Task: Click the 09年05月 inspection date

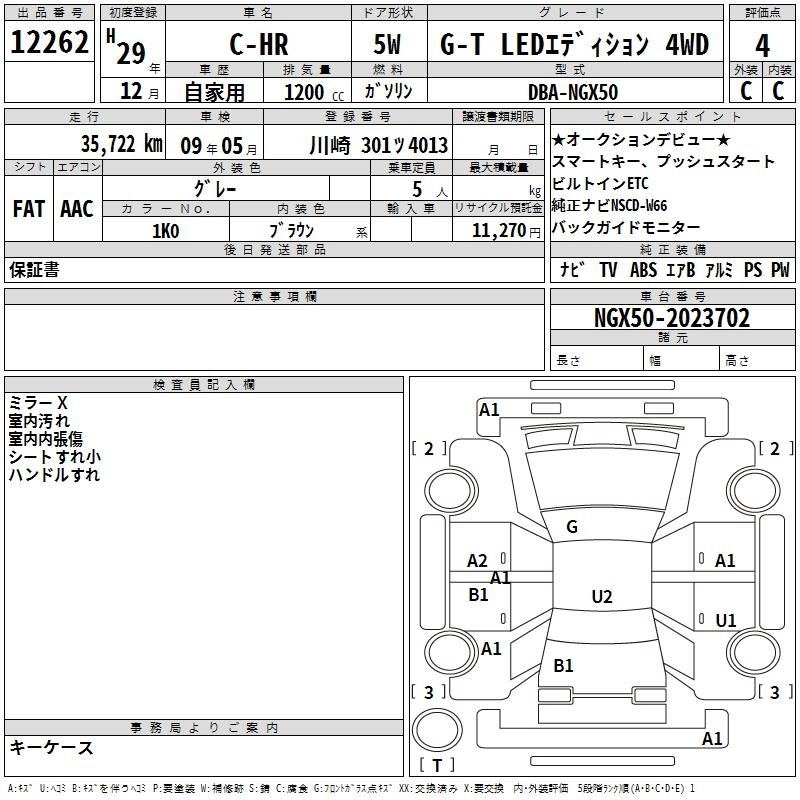Action: (x=219, y=146)
